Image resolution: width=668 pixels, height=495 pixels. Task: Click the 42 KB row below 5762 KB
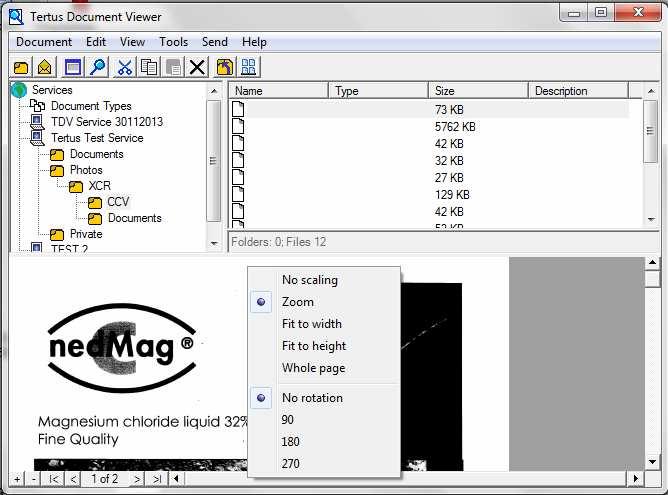(430, 144)
